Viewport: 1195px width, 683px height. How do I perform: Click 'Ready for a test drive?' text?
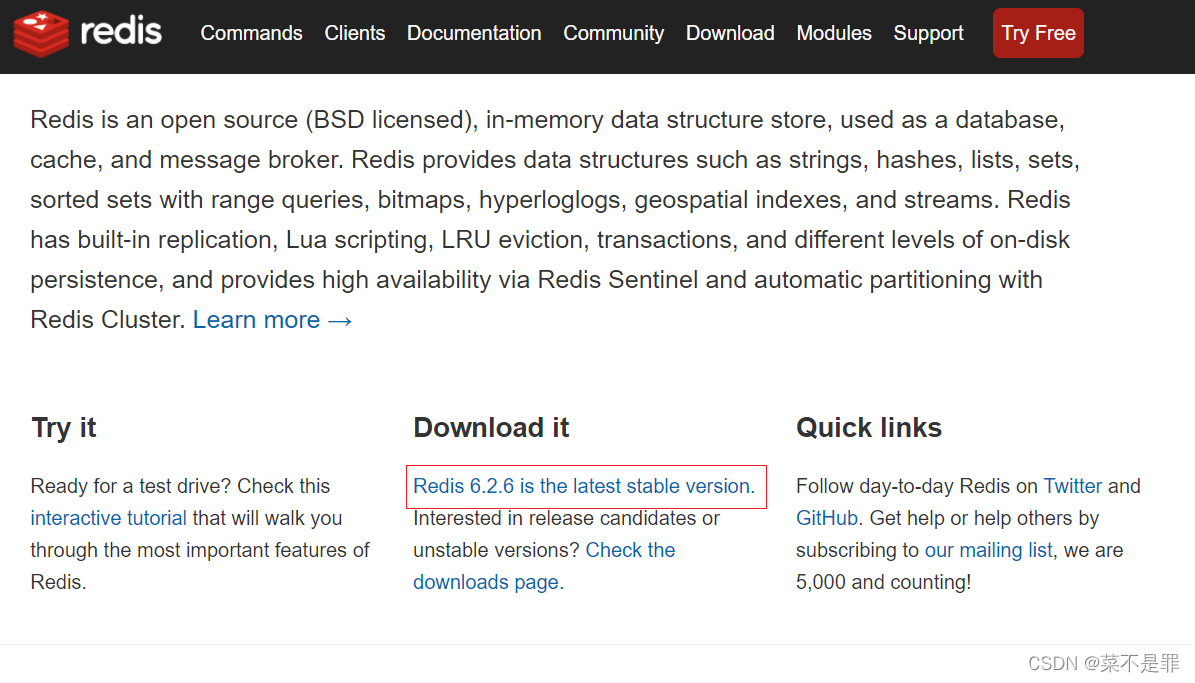coord(131,486)
